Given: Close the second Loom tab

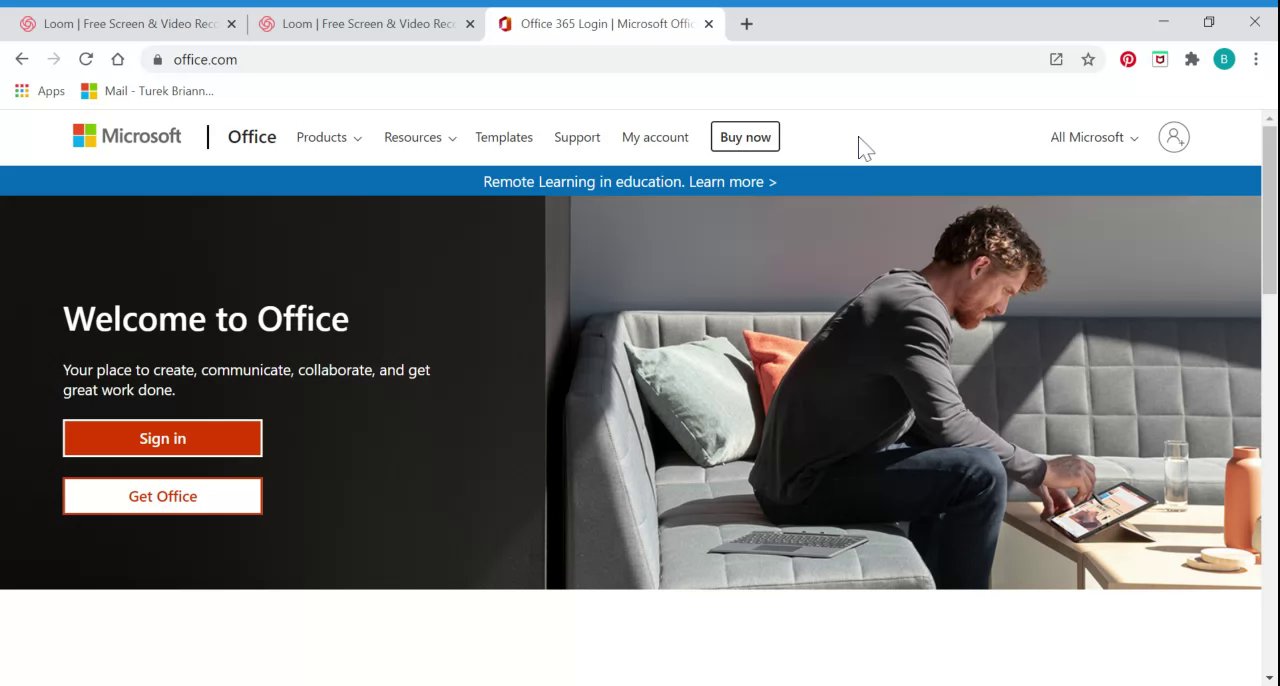Looking at the screenshot, I should [x=470, y=24].
